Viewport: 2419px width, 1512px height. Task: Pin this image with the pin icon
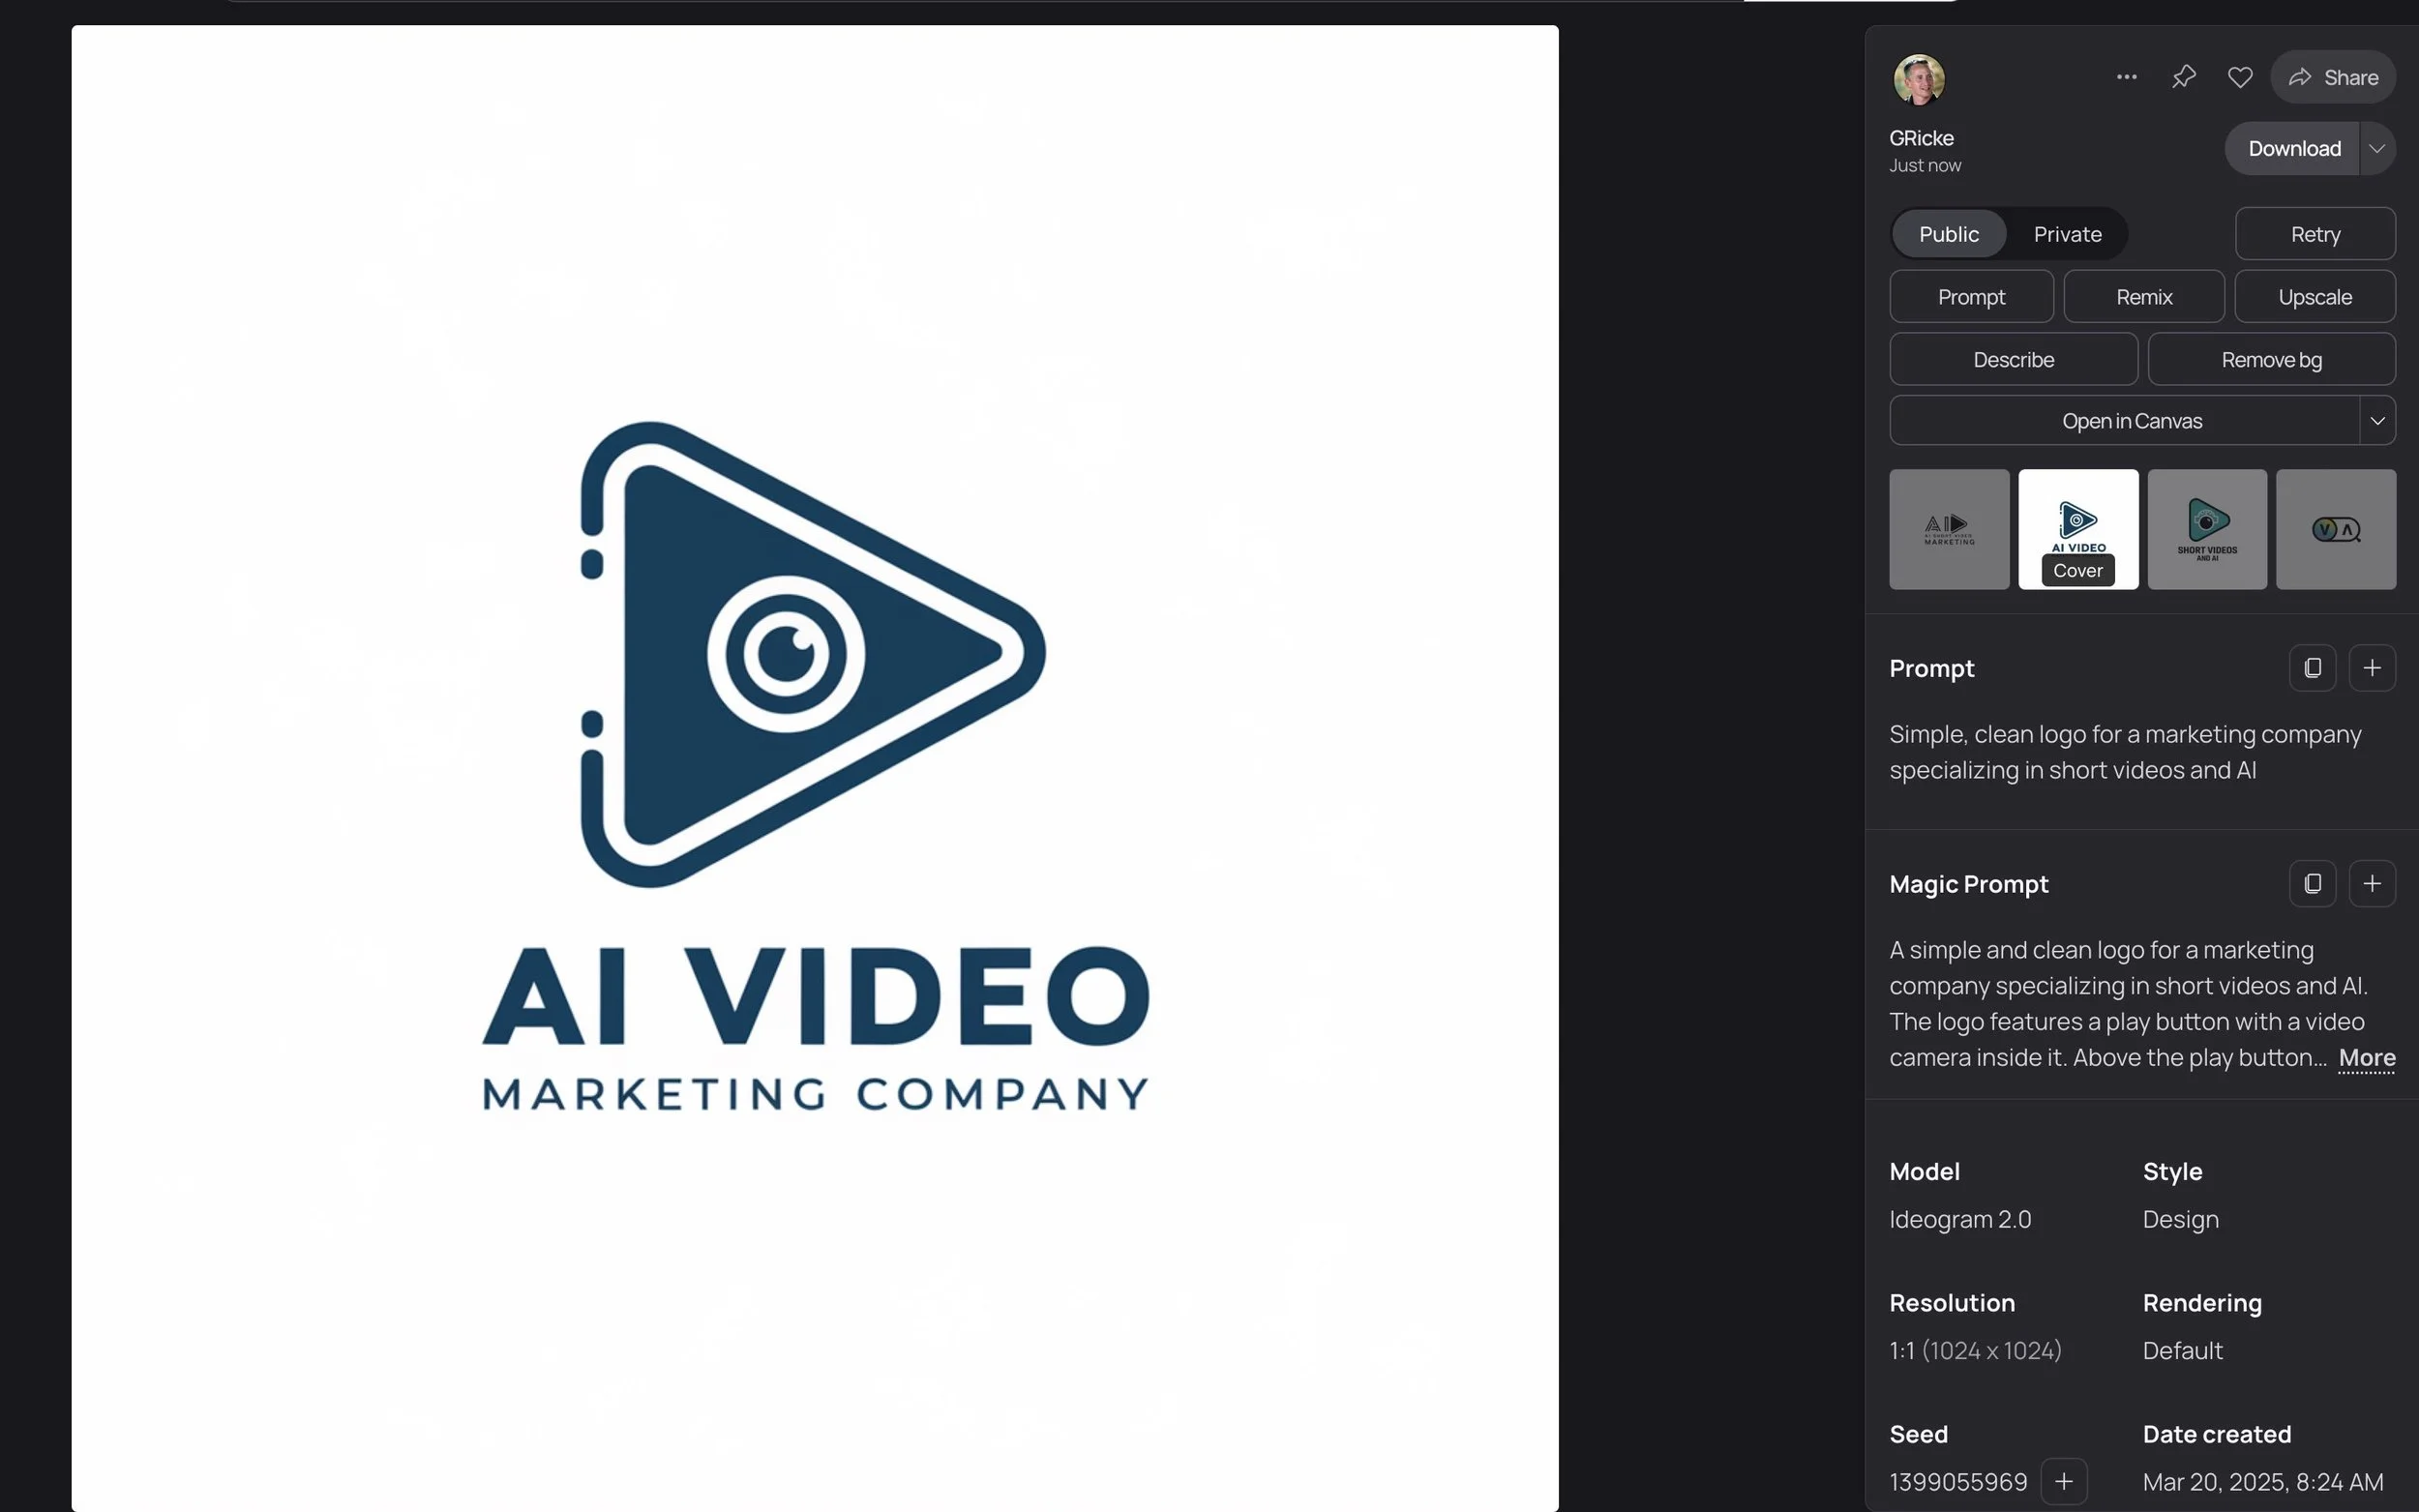point(2183,77)
